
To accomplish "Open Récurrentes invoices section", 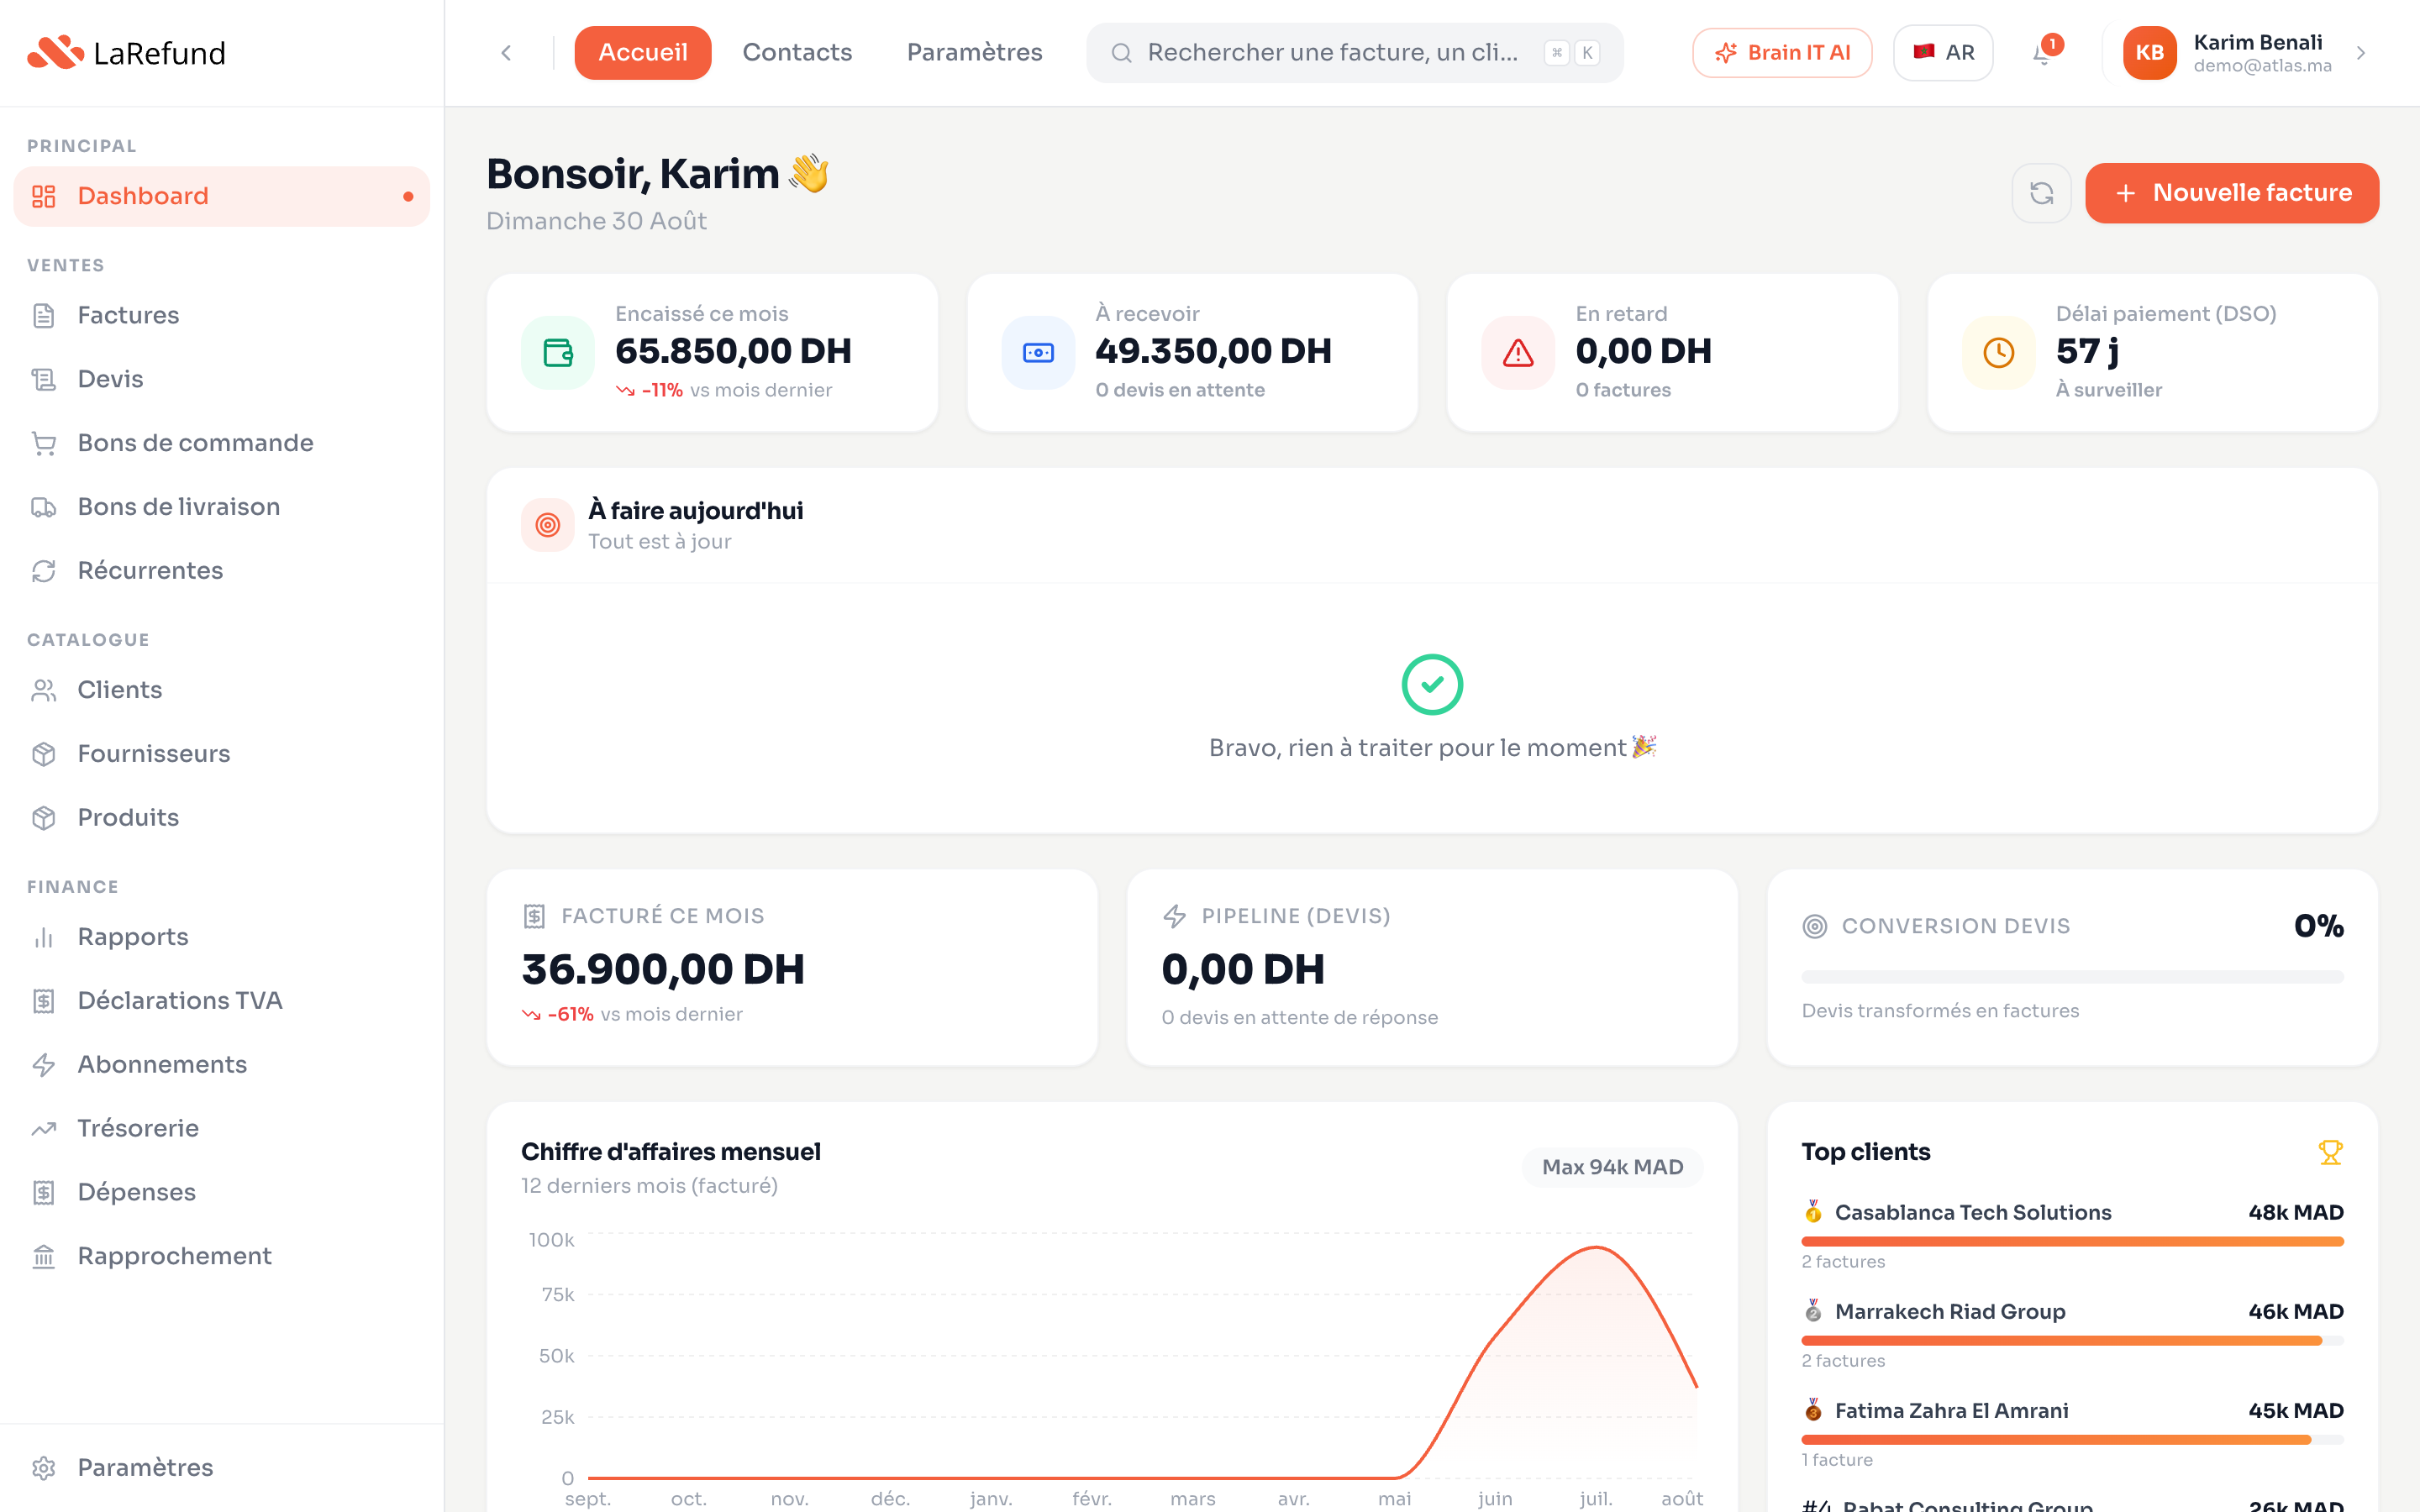I will (x=221, y=571).
